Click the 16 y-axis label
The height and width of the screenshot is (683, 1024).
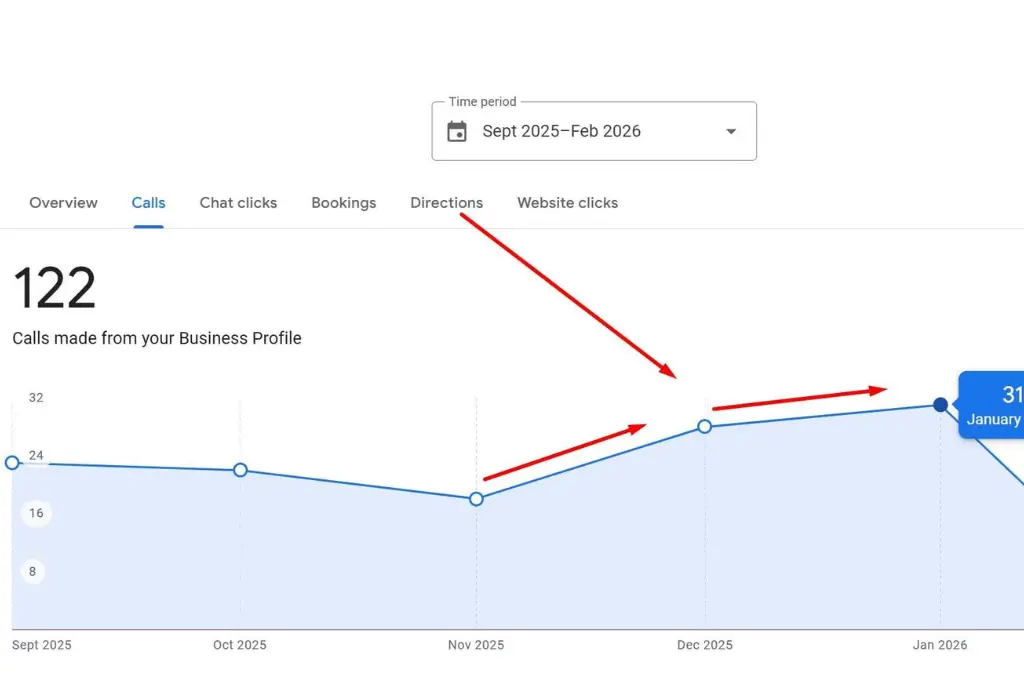click(x=36, y=513)
